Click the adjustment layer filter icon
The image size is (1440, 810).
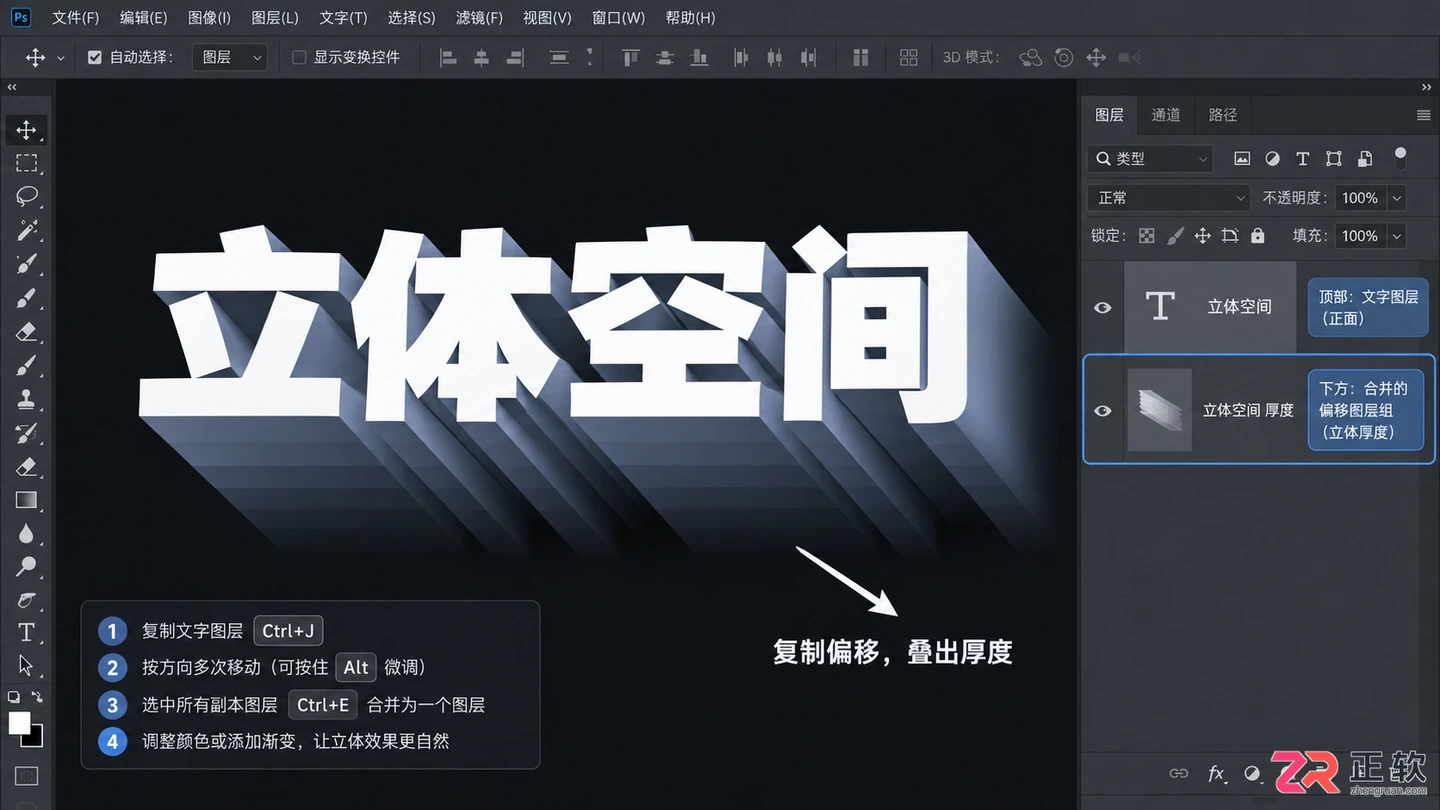(x=1272, y=159)
